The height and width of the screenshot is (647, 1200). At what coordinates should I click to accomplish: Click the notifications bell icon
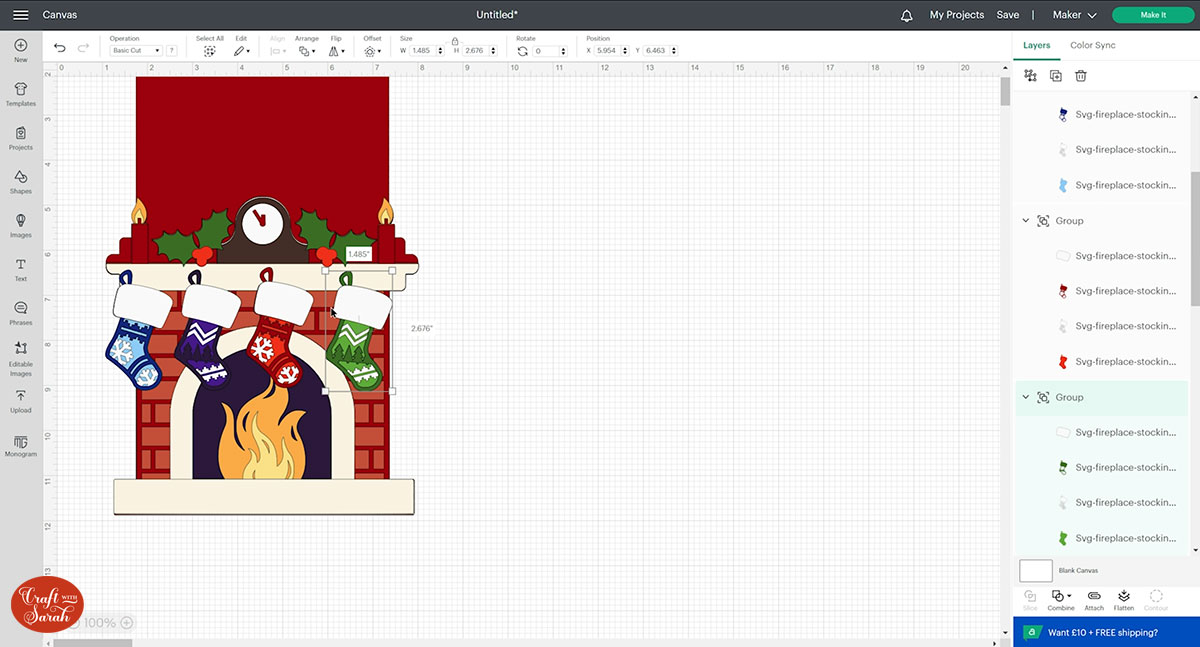(907, 15)
